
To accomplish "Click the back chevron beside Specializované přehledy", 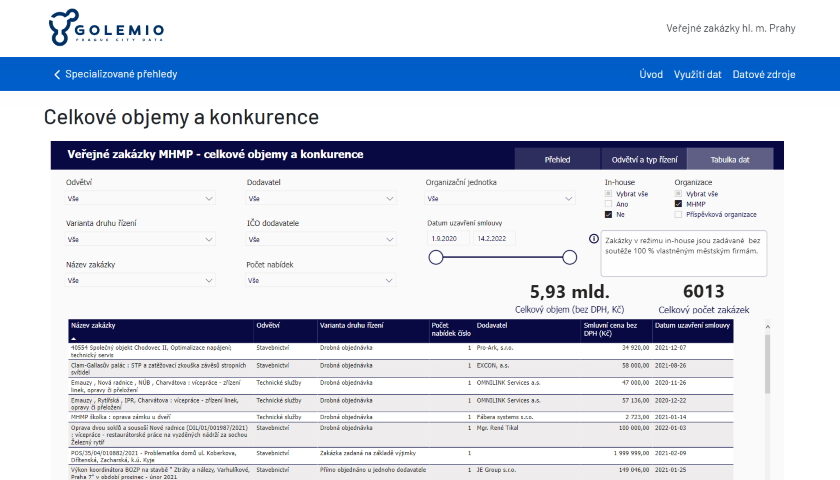I will coord(57,74).
